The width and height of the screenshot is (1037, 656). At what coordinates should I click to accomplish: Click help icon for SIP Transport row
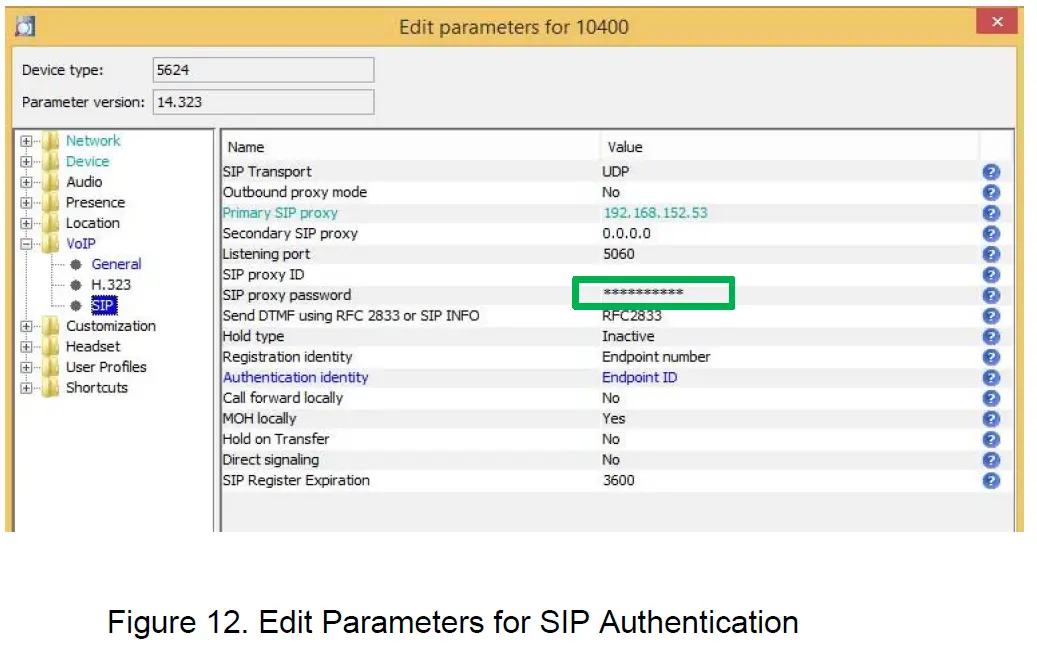point(991,172)
